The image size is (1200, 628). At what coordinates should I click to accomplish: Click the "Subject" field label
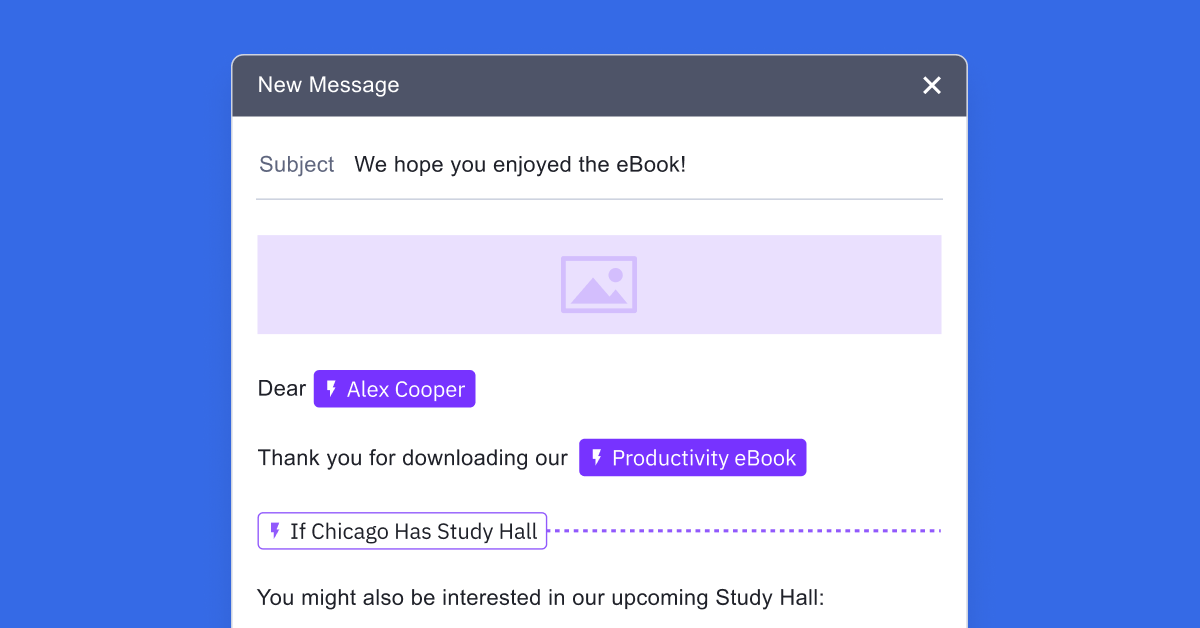[296, 164]
